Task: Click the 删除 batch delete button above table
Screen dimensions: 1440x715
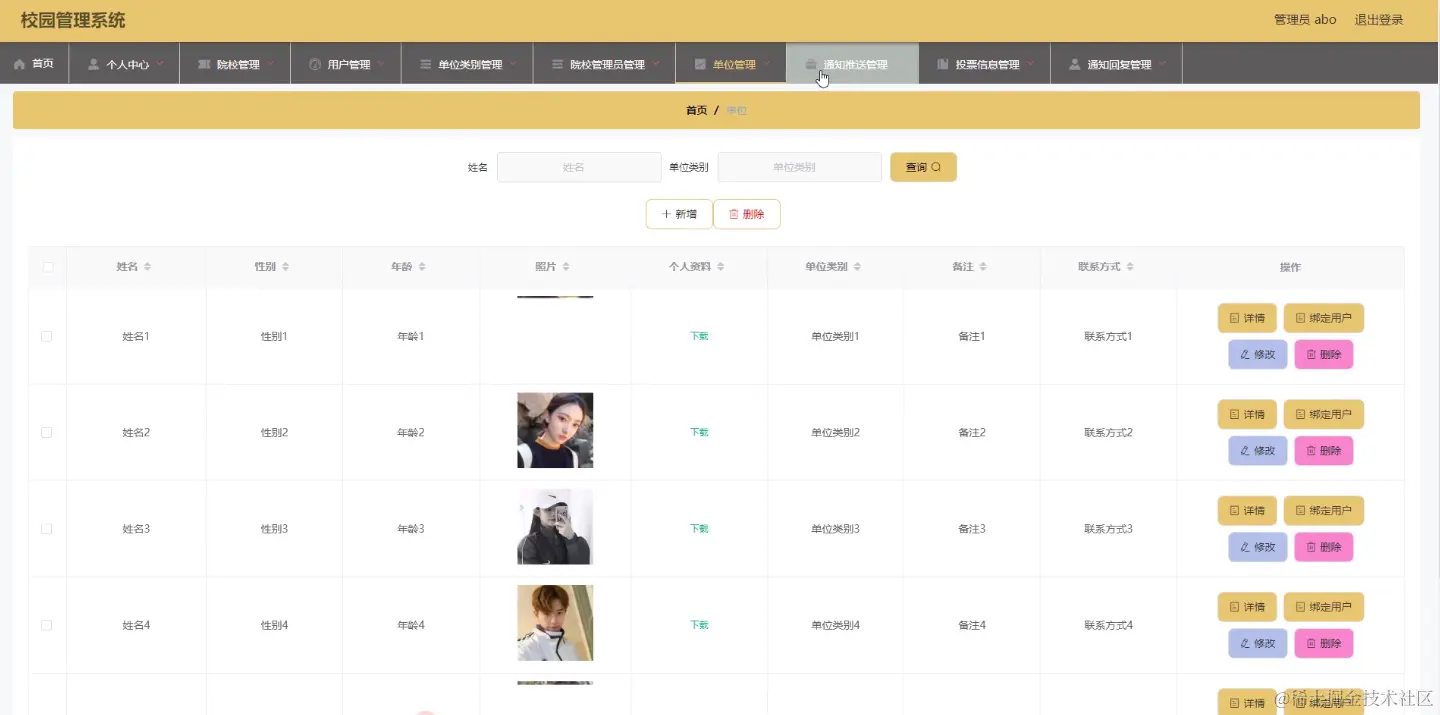Action: click(x=746, y=214)
